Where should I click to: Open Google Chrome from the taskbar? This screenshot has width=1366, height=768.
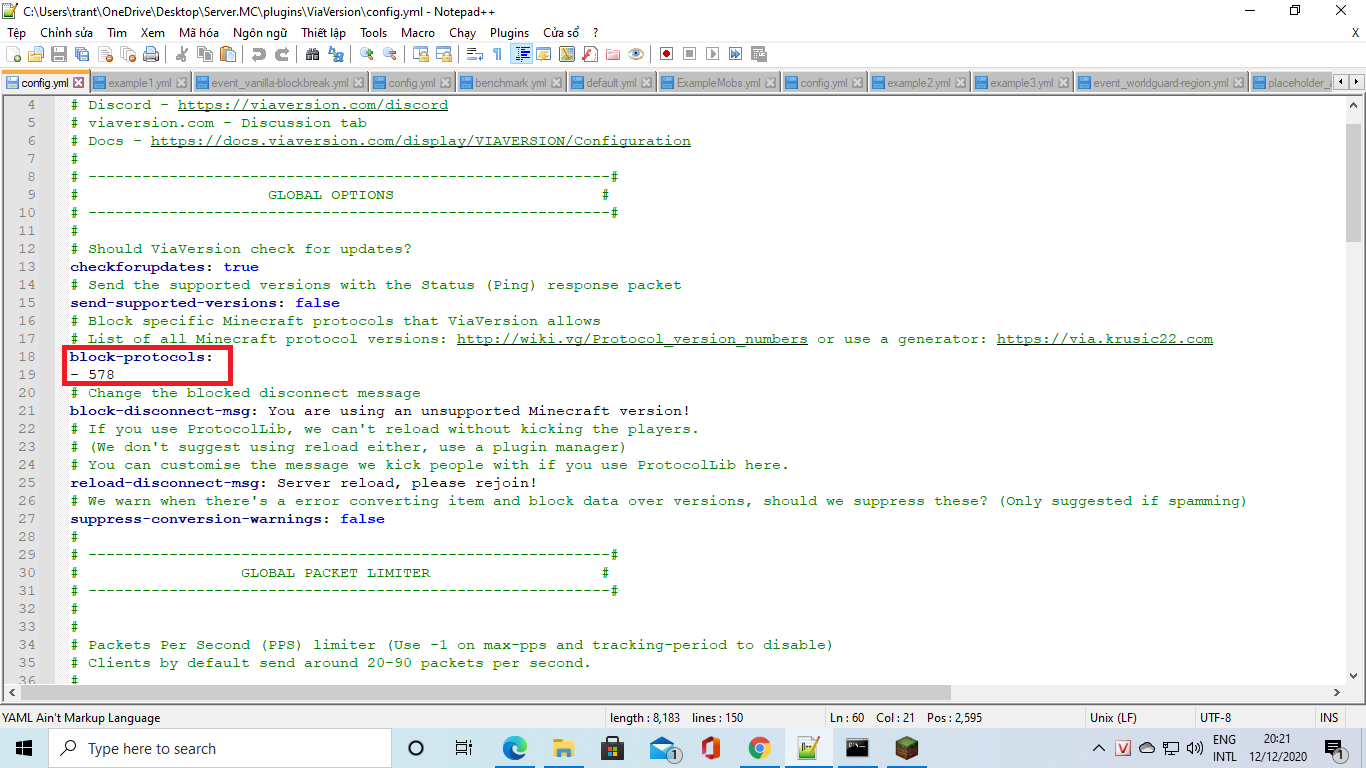coord(760,748)
